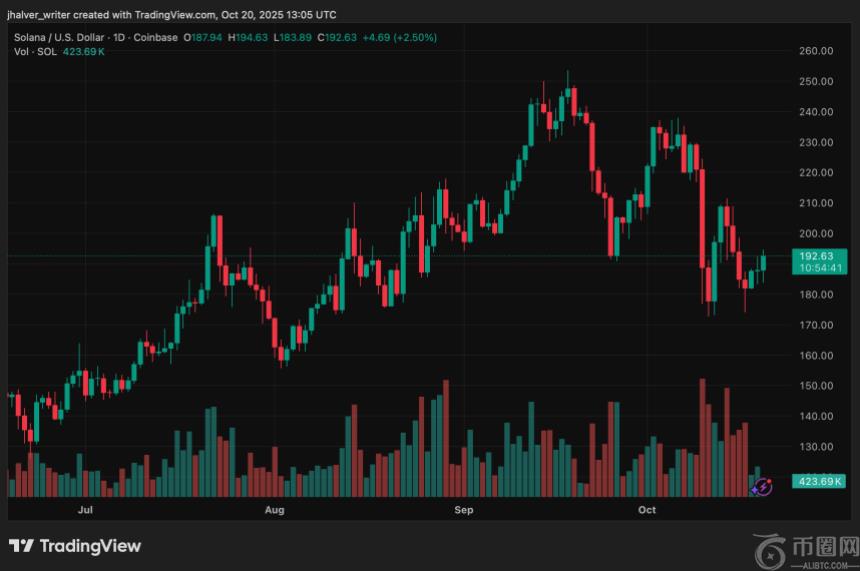Click the Sep label on time axis
Viewport: 860px width, 571px height.
[x=463, y=510]
